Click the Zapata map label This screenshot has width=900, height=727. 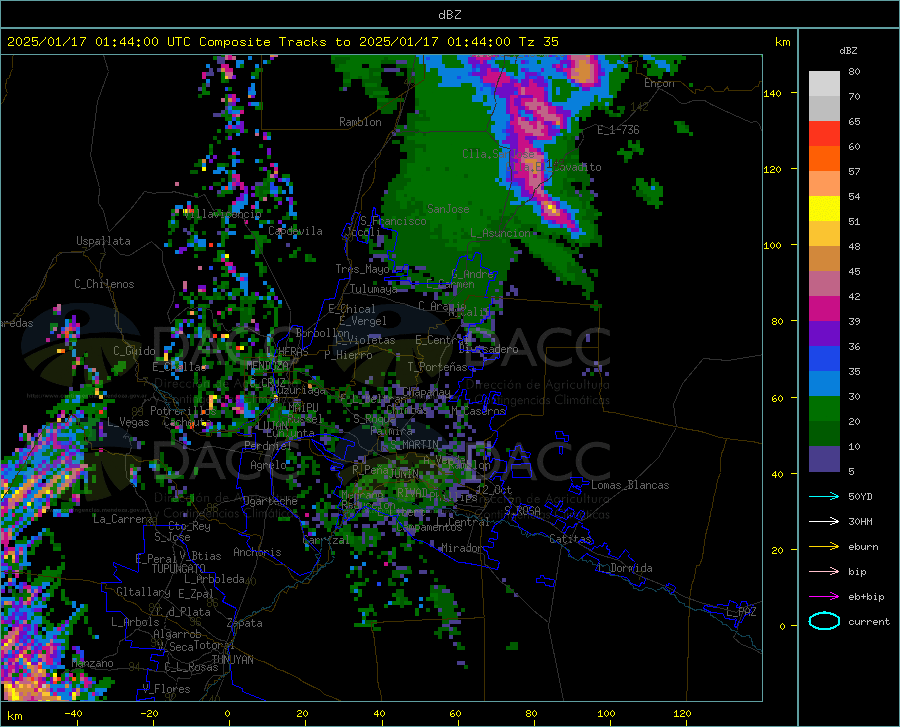click(x=245, y=623)
